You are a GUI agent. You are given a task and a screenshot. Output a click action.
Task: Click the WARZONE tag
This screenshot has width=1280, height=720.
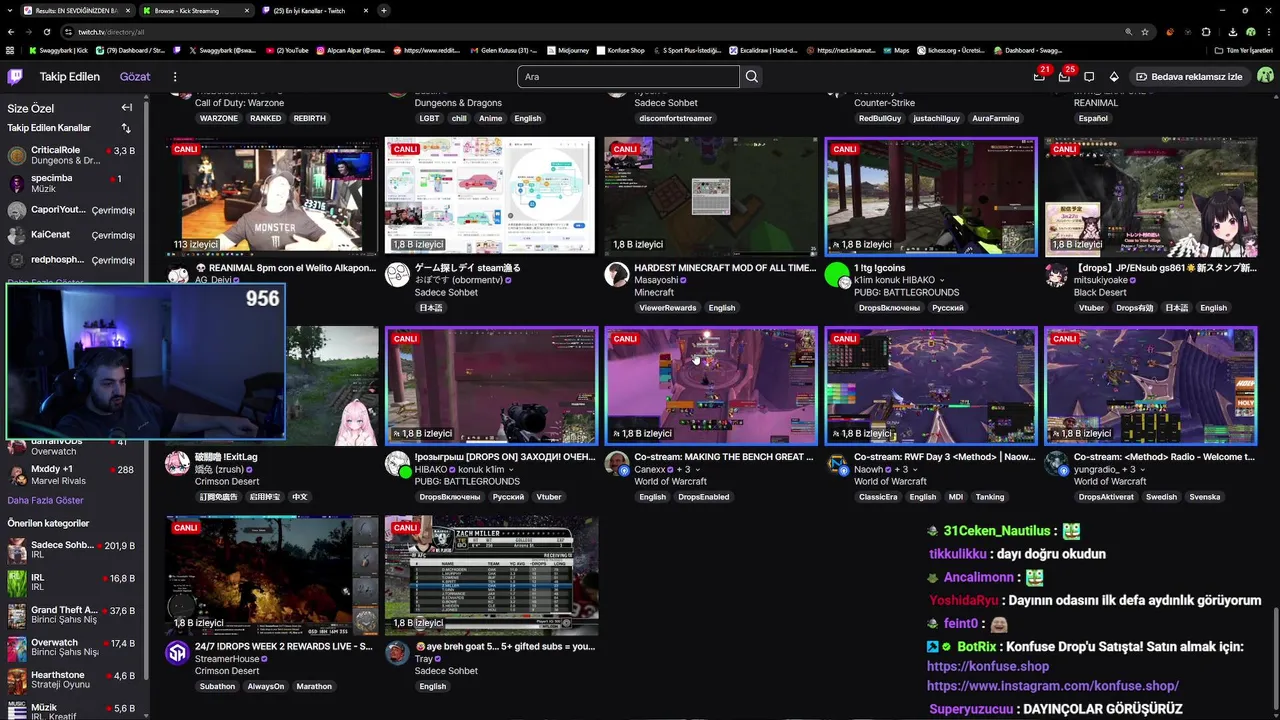coord(218,118)
